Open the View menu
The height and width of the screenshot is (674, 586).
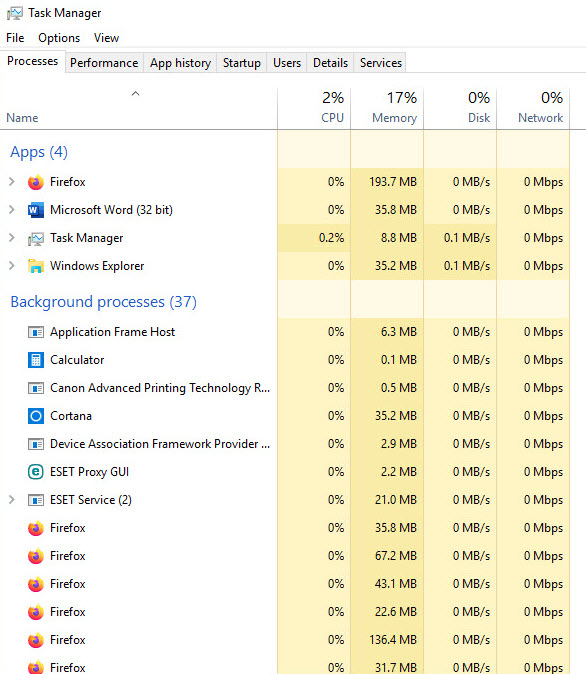point(106,38)
